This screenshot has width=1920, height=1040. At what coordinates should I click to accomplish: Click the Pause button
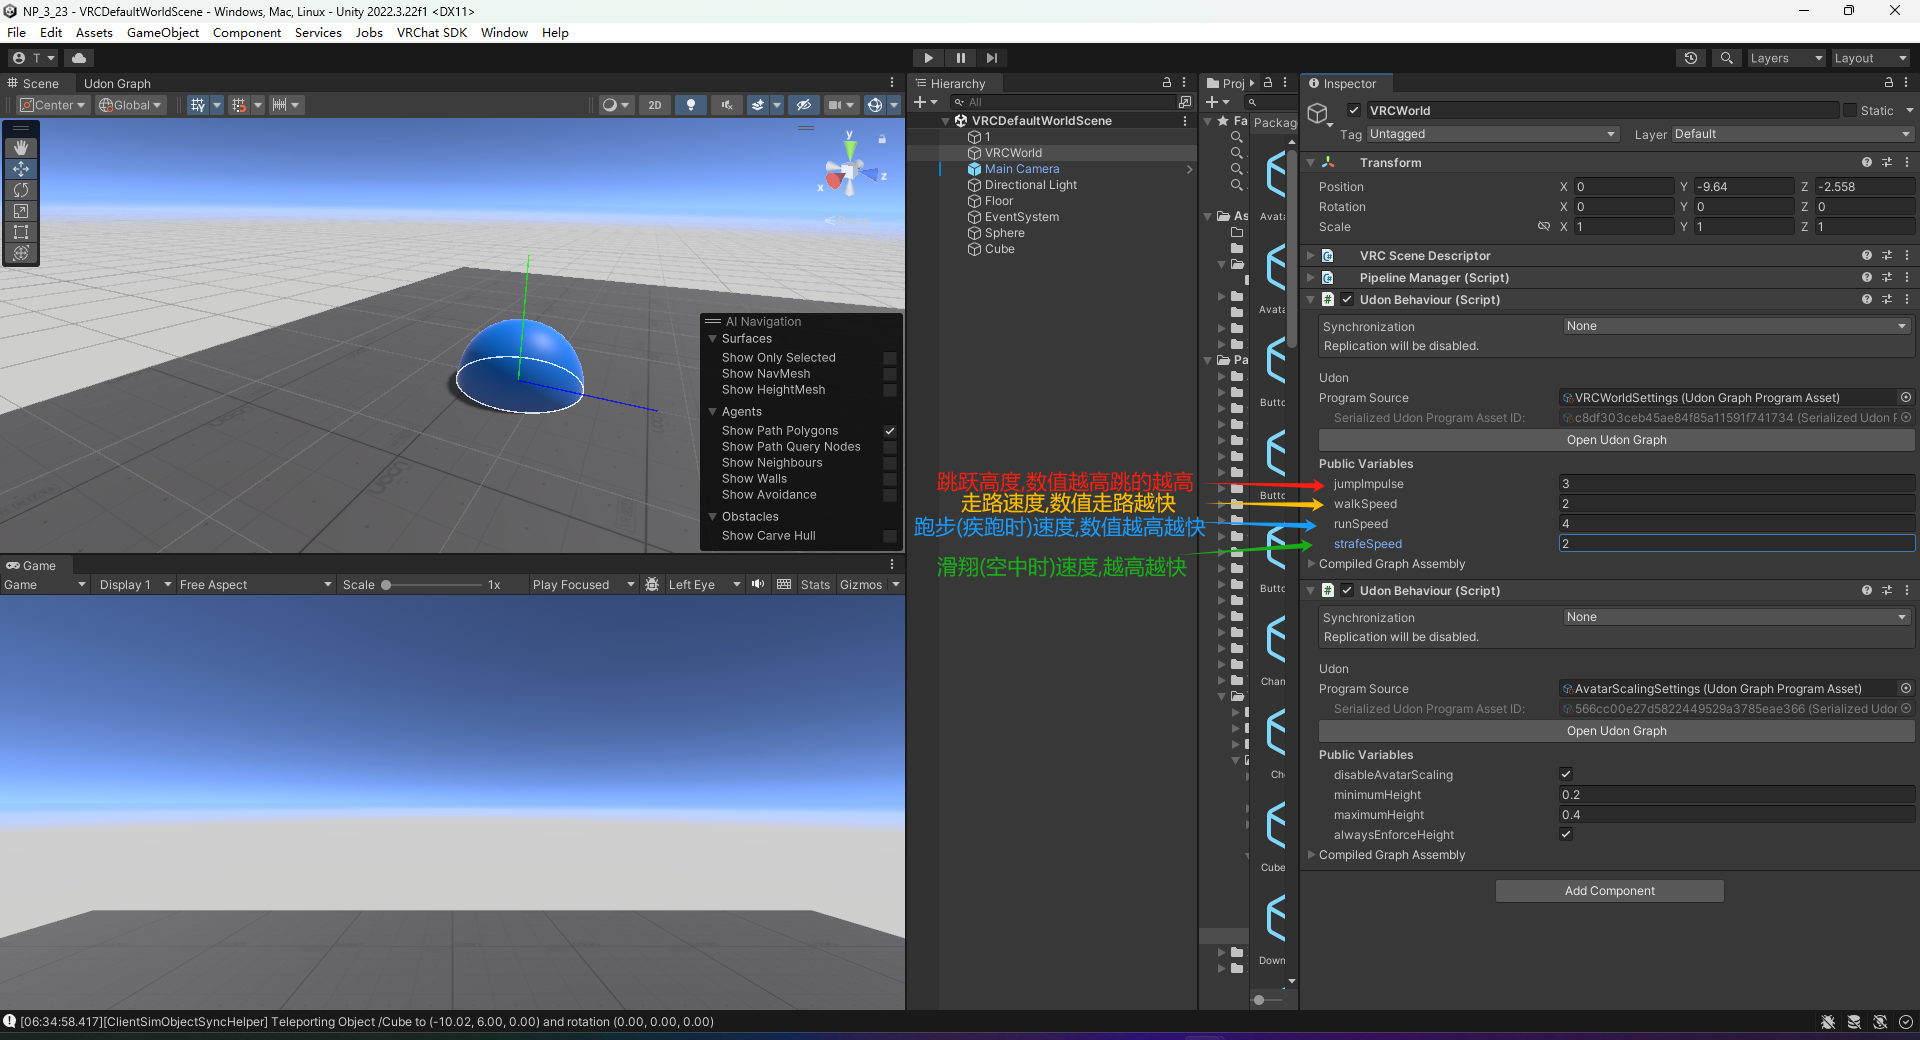pos(961,58)
